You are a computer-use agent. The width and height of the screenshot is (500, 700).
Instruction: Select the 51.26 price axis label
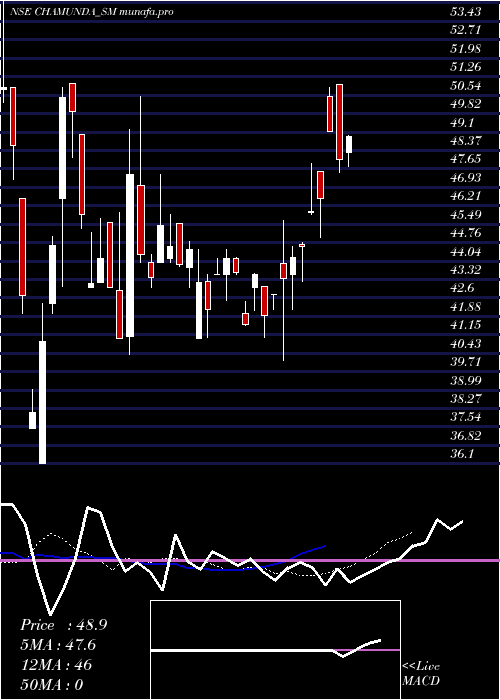465,67
